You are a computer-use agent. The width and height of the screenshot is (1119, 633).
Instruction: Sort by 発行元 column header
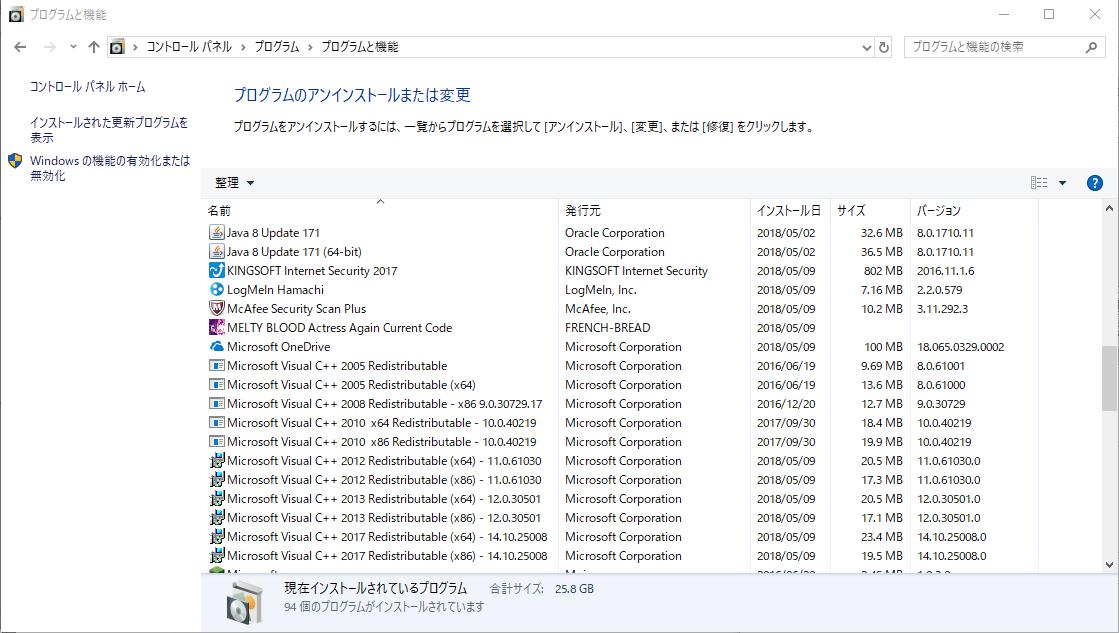pyautogui.click(x=654, y=211)
